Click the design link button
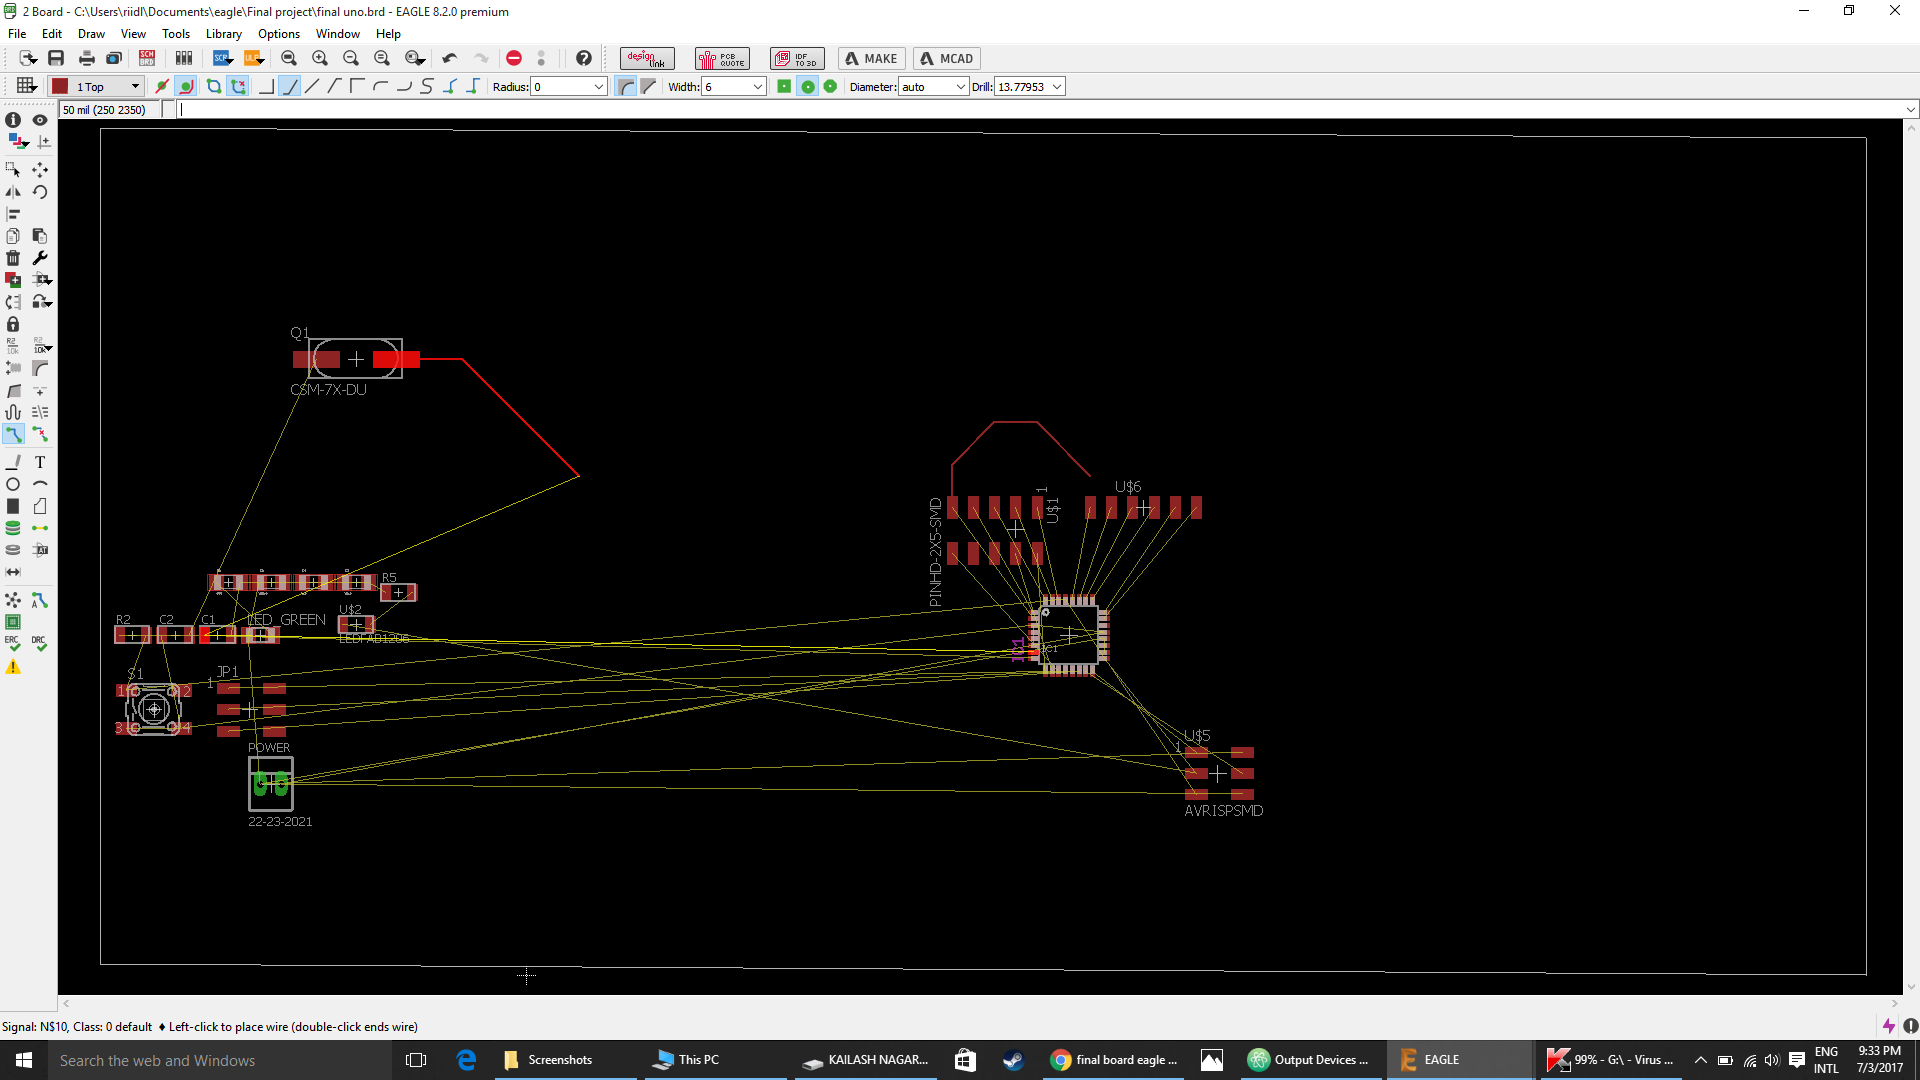 pos(647,58)
